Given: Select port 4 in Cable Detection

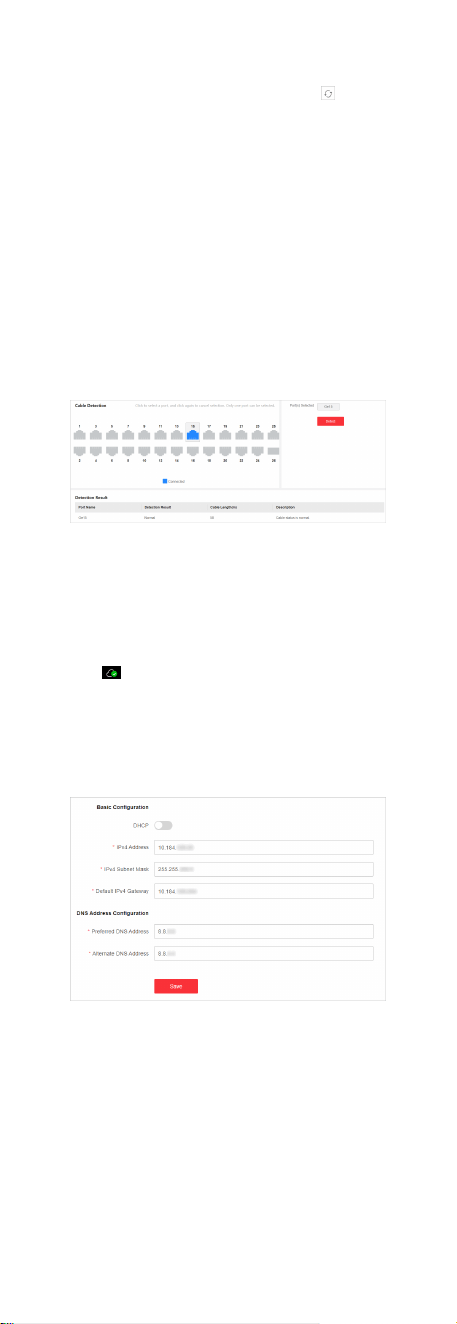Looking at the screenshot, I should (96, 451).
